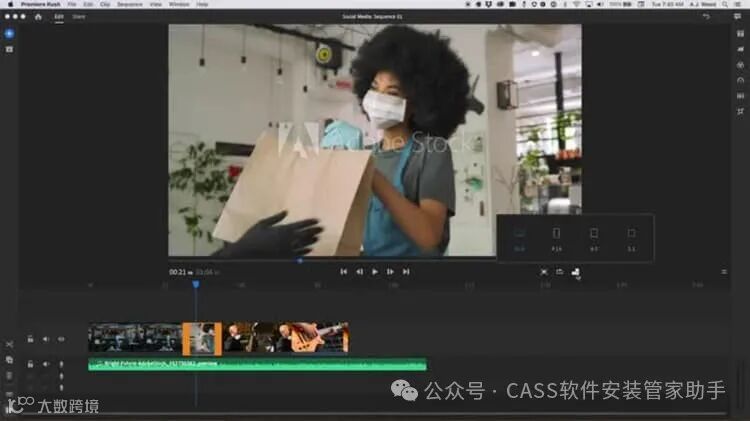Open the aspect ratio orientation button
This screenshot has height=421, width=750.
[575, 272]
